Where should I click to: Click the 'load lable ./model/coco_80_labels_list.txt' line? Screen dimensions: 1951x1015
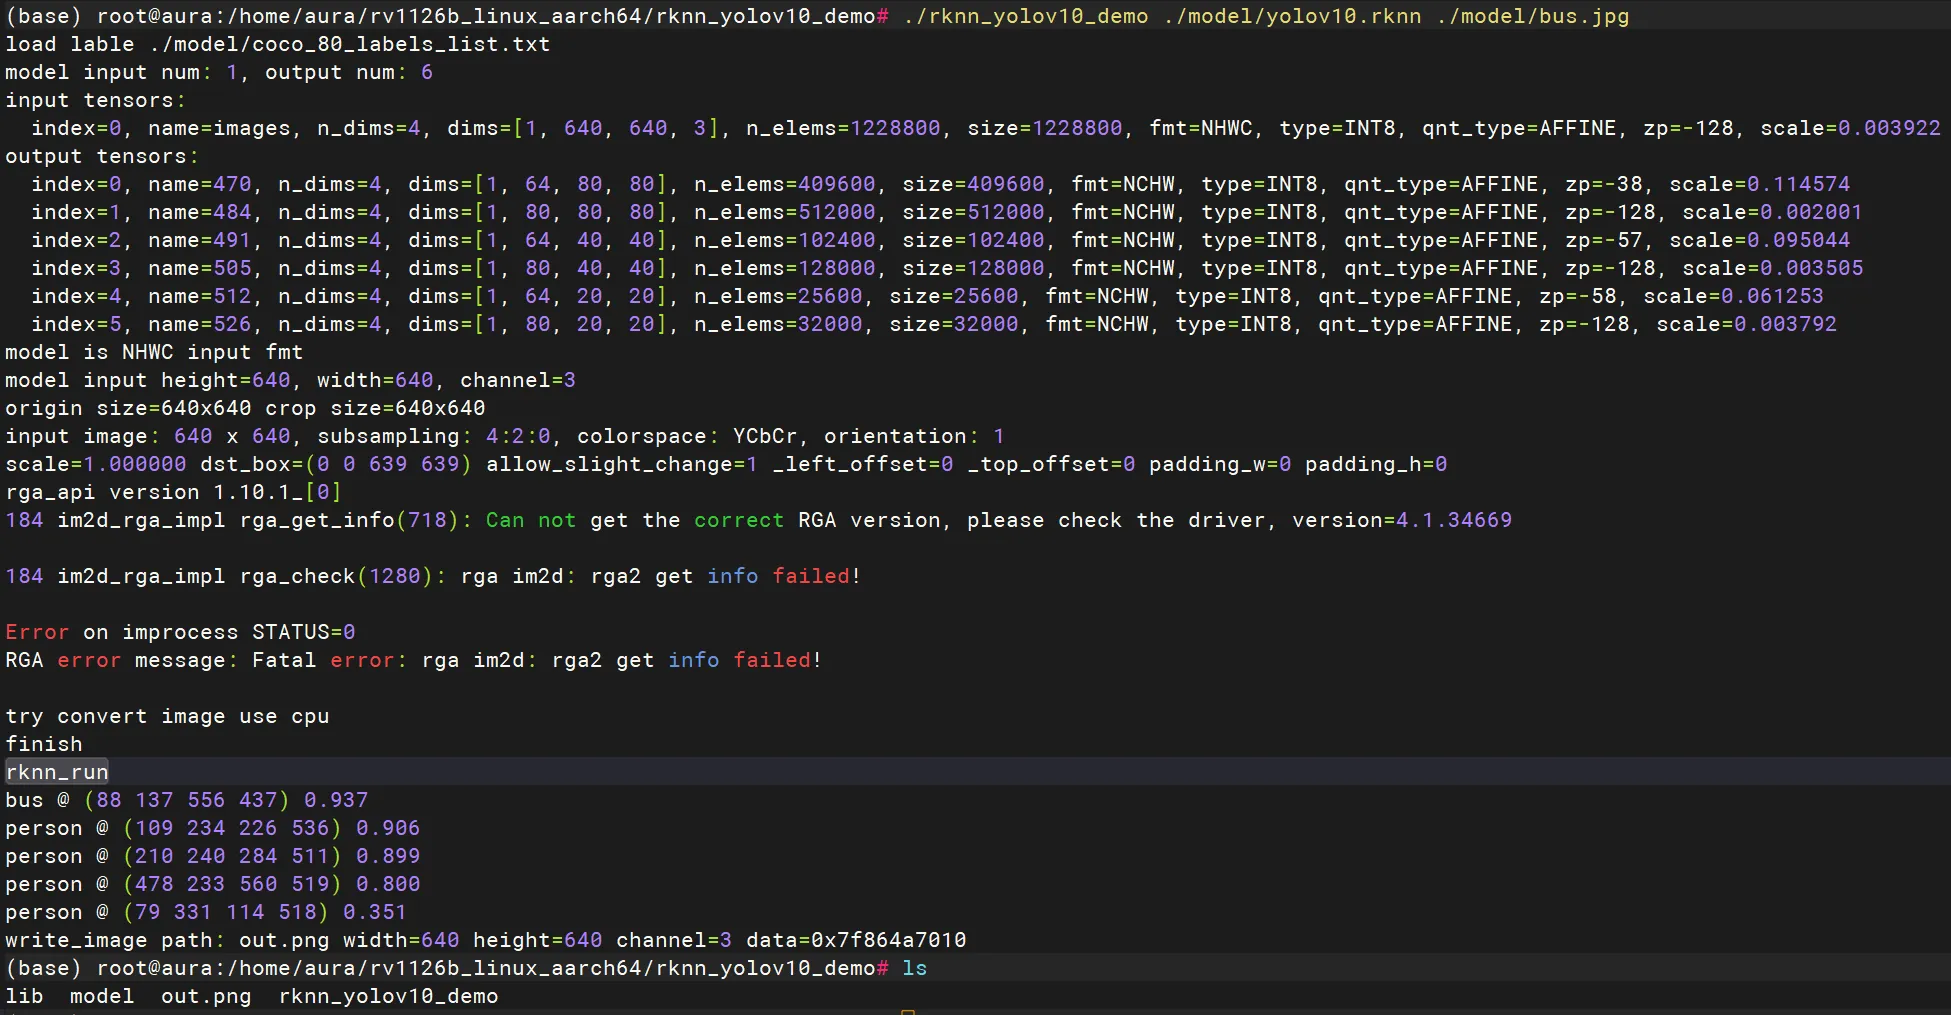pos(278,44)
